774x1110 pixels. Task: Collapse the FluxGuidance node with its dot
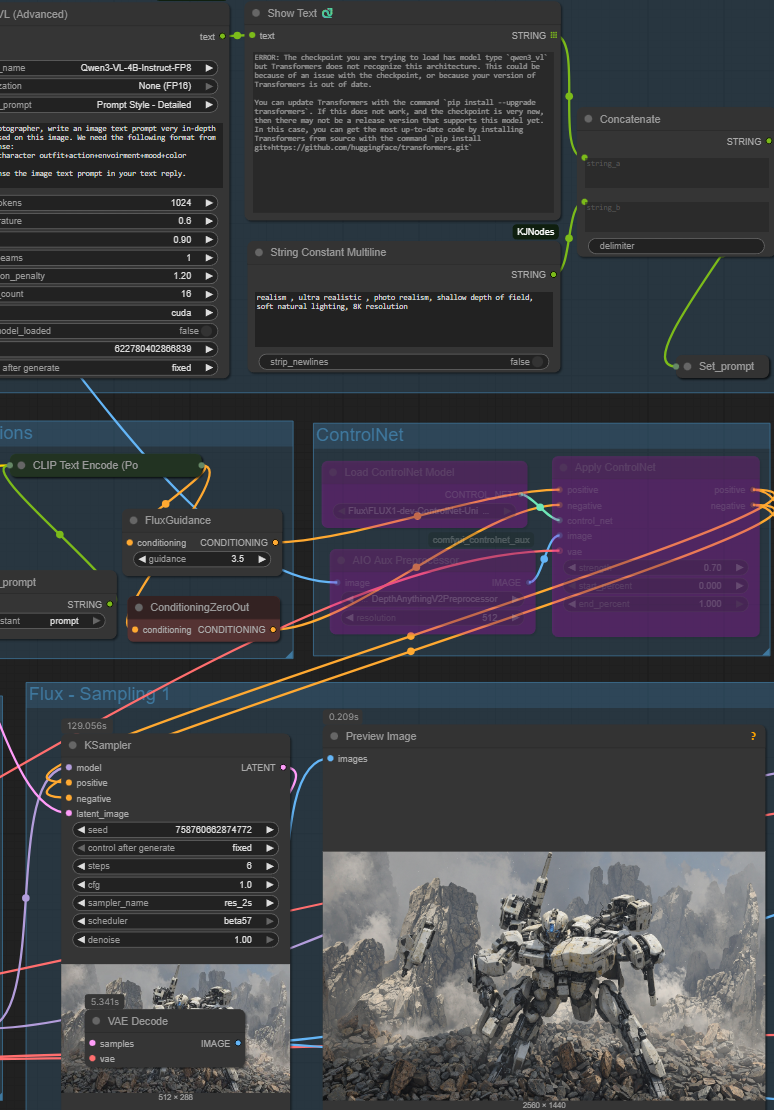pyautogui.click(x=134, y=520)
